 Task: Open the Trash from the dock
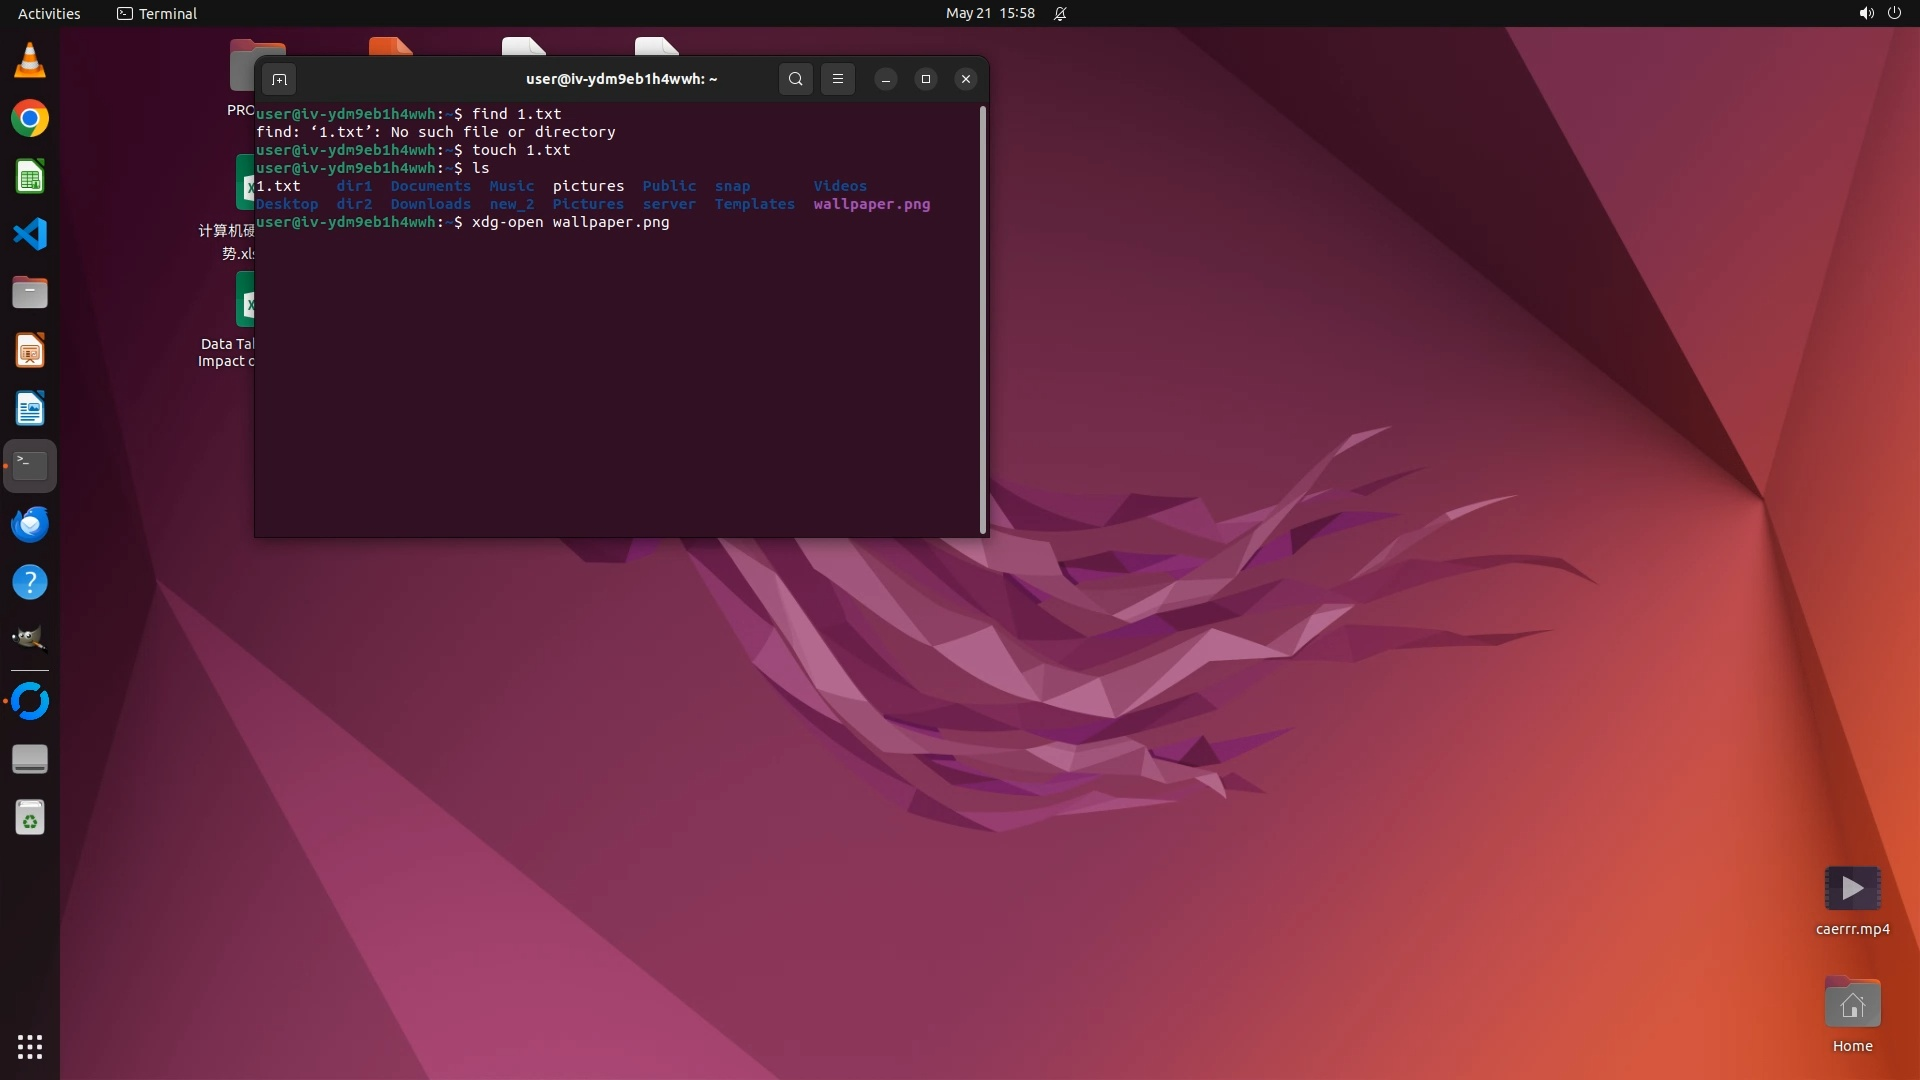[x=30, y=818]
